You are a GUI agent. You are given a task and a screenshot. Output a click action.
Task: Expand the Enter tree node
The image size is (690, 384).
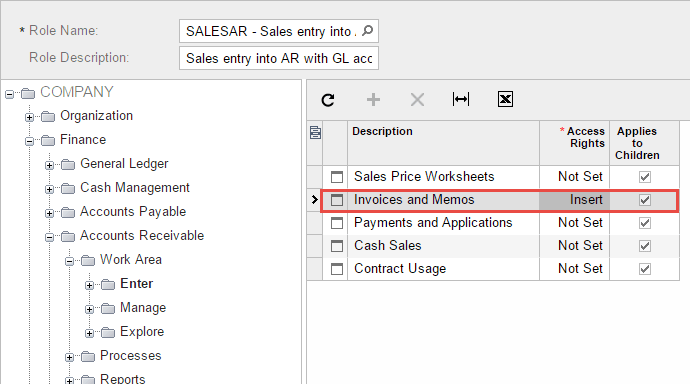89,285
